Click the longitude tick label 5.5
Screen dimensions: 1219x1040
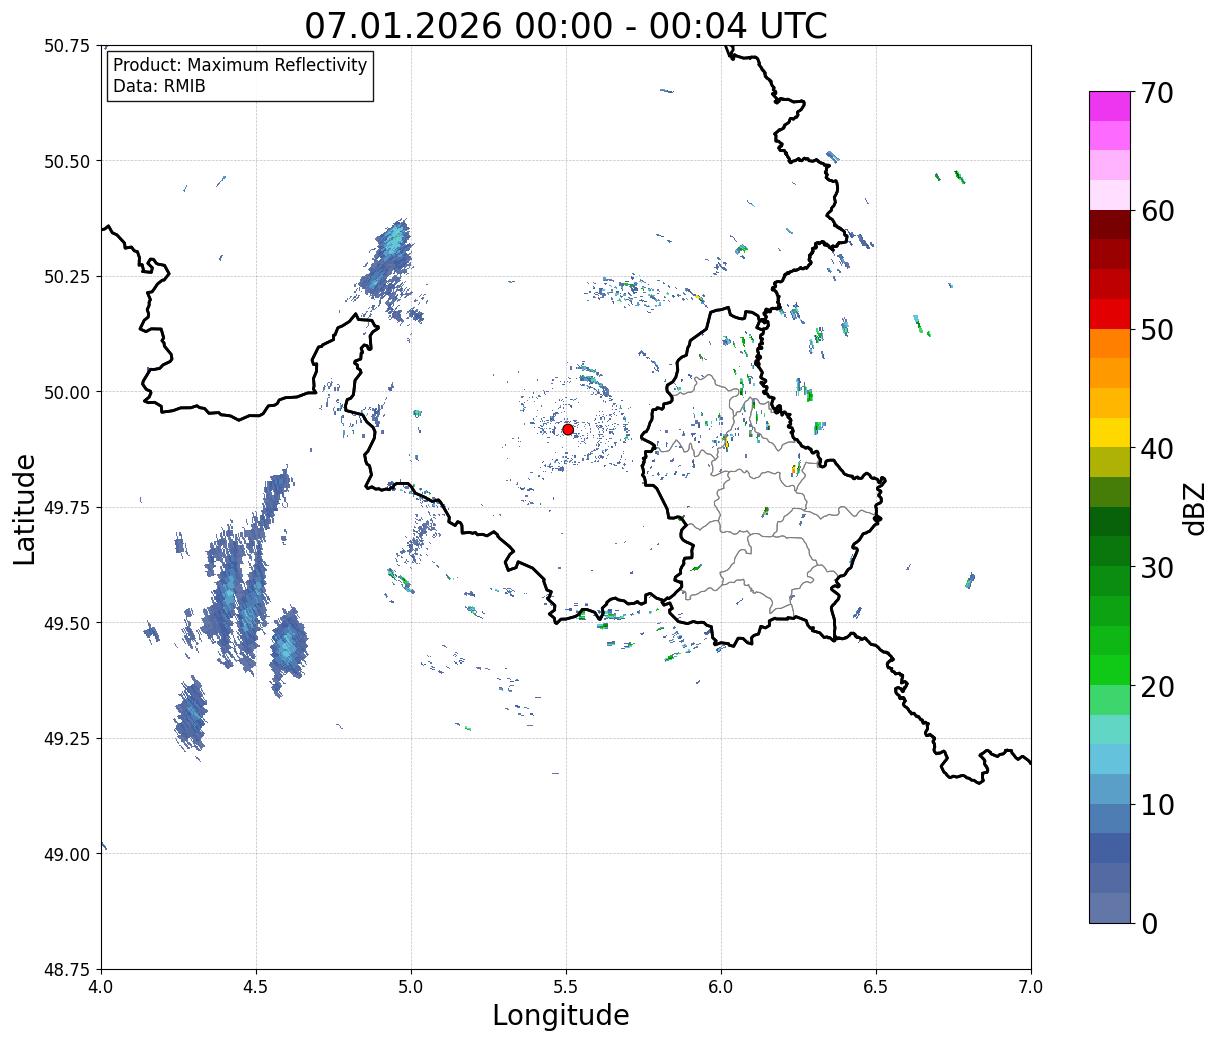566,987
